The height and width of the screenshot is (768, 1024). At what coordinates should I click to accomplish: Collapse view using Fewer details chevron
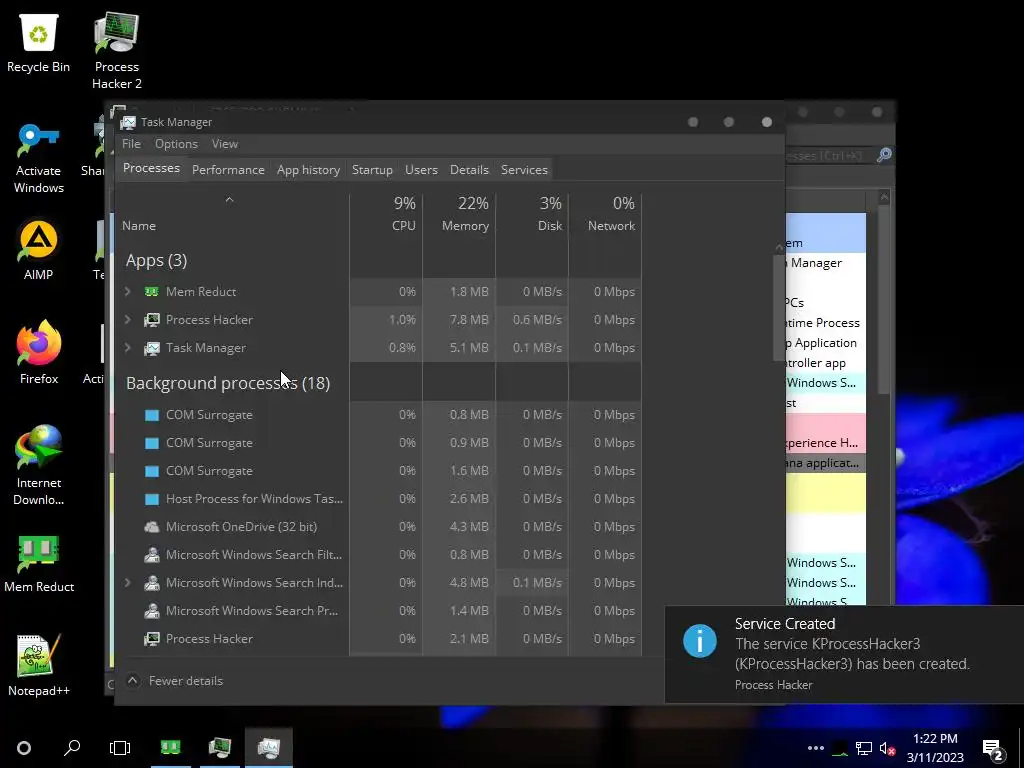(133, 681)
